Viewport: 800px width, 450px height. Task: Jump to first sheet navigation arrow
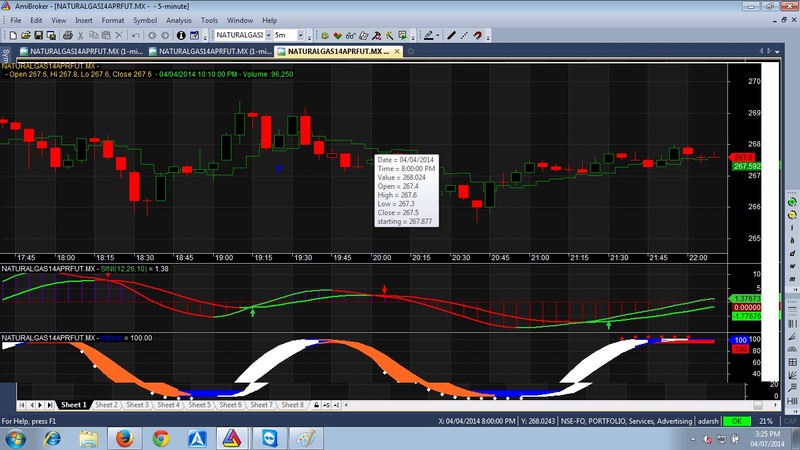click(22, 405)
